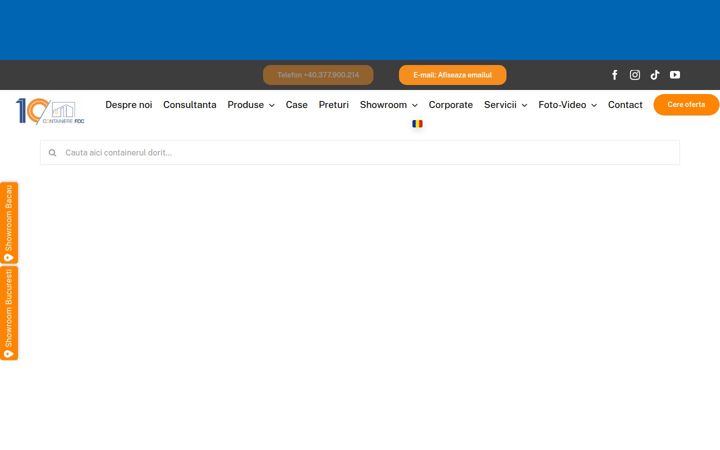The height and width of the screenshot is (450, 720).
Task: Open the Instagram profile icon
Action: click(x=635, y=75)
